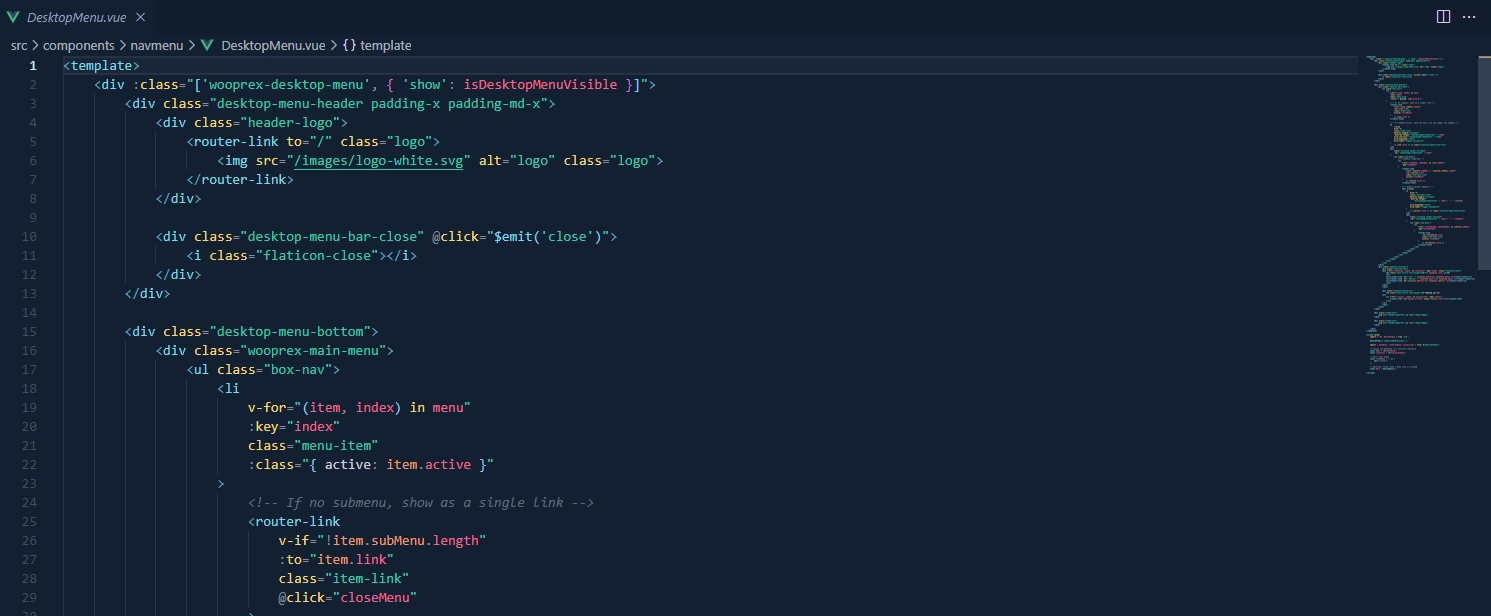The height and width of the screenshot is (616, 1491).
Task: Expand the components breadcrumb folder
Action: tap(78, 45)
